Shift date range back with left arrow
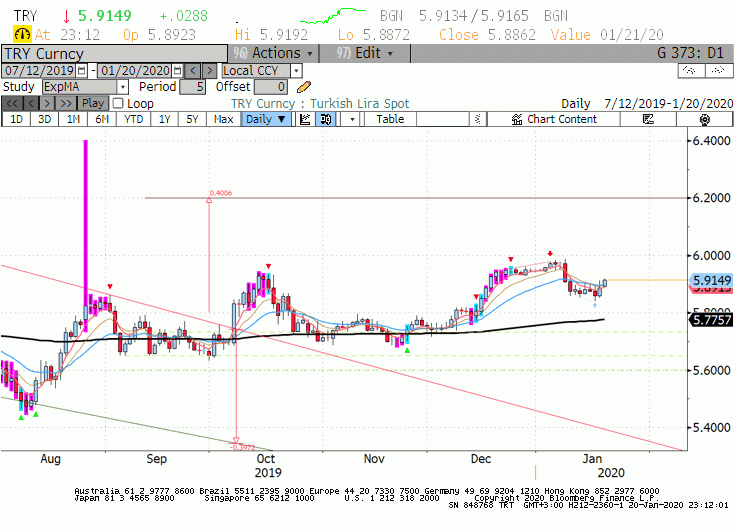 [x=193, y=71]
